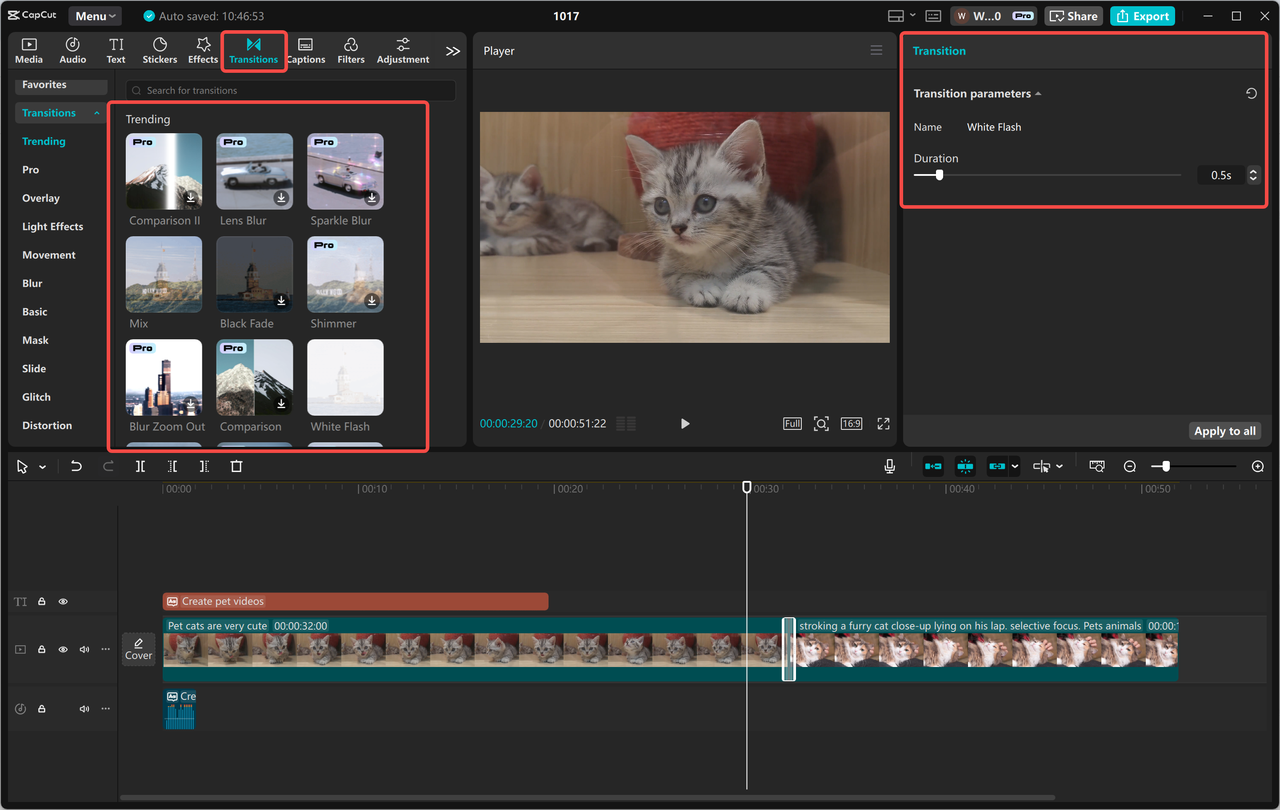Undo the last action
The height and width of the screenshot is (810, 1280).
pos(76,467)
